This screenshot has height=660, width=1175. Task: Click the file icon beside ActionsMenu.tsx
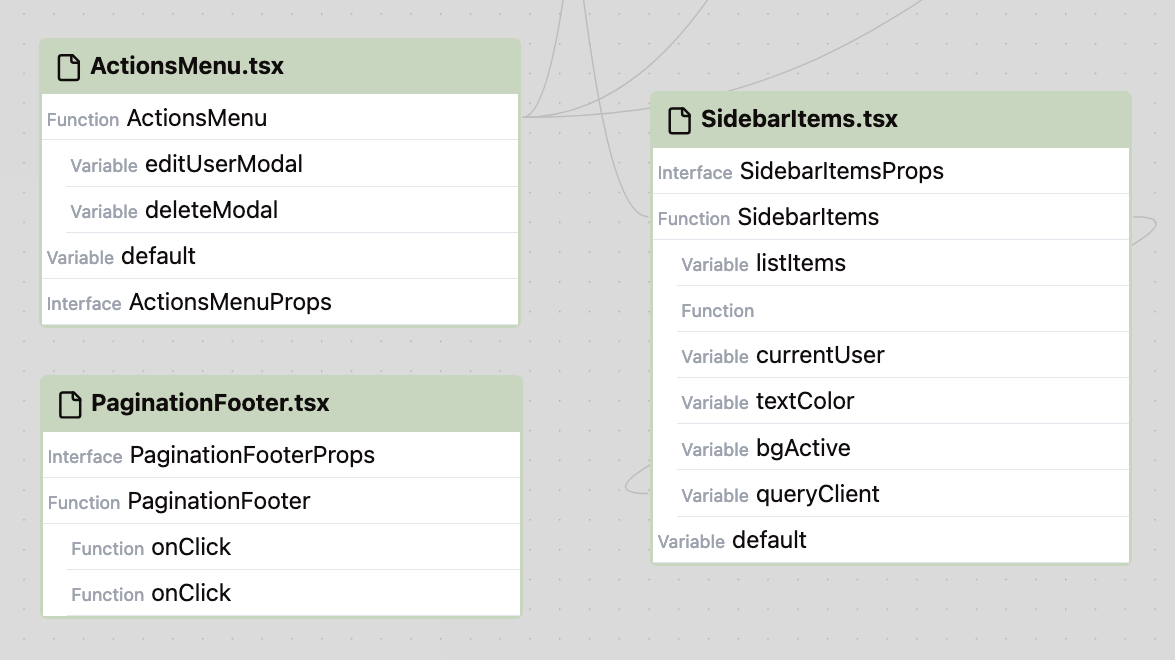(x=68, y=67)
